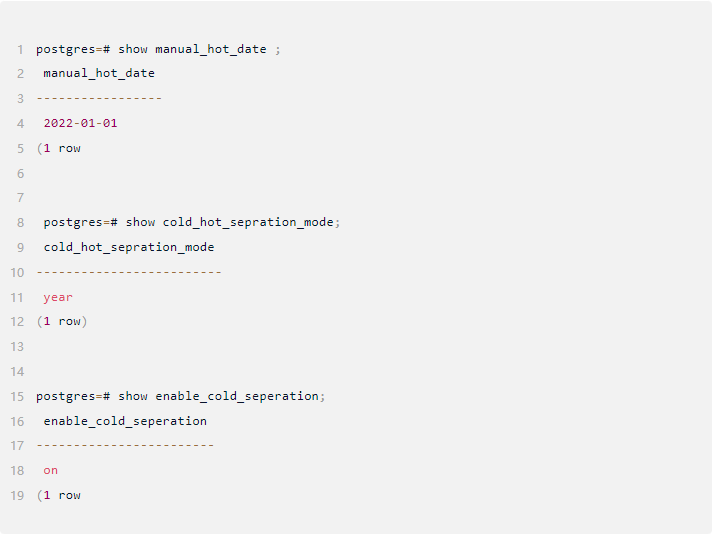Viewport: 713px width, 534px height.
Task: Click the manual_hot_date column header text
Action: coord(99,73)
